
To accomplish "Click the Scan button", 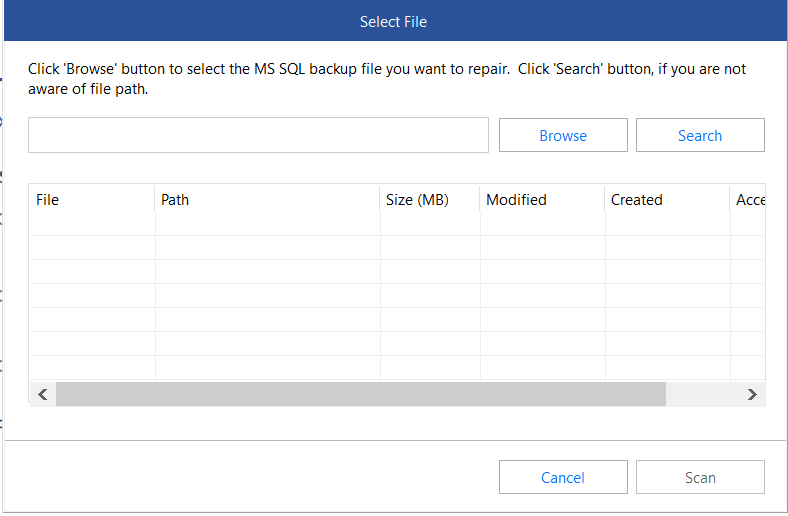I will click(x=700, y=477).
